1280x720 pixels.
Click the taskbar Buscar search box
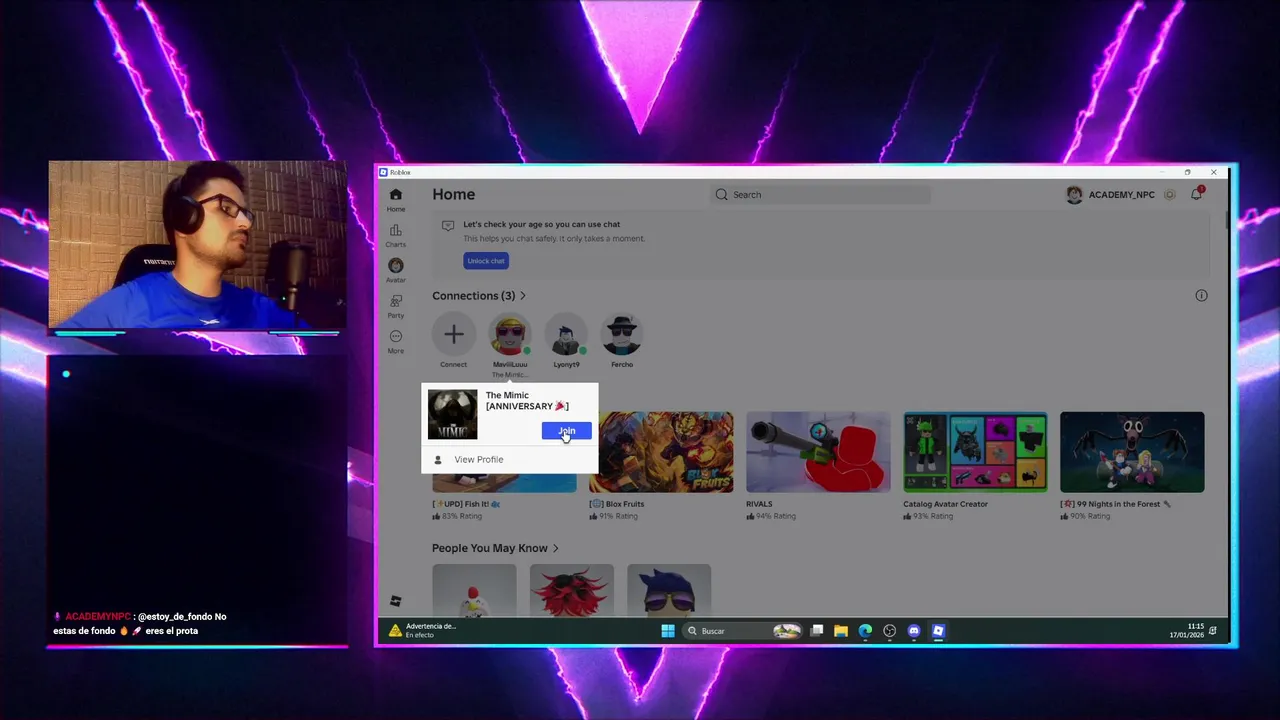744,631
